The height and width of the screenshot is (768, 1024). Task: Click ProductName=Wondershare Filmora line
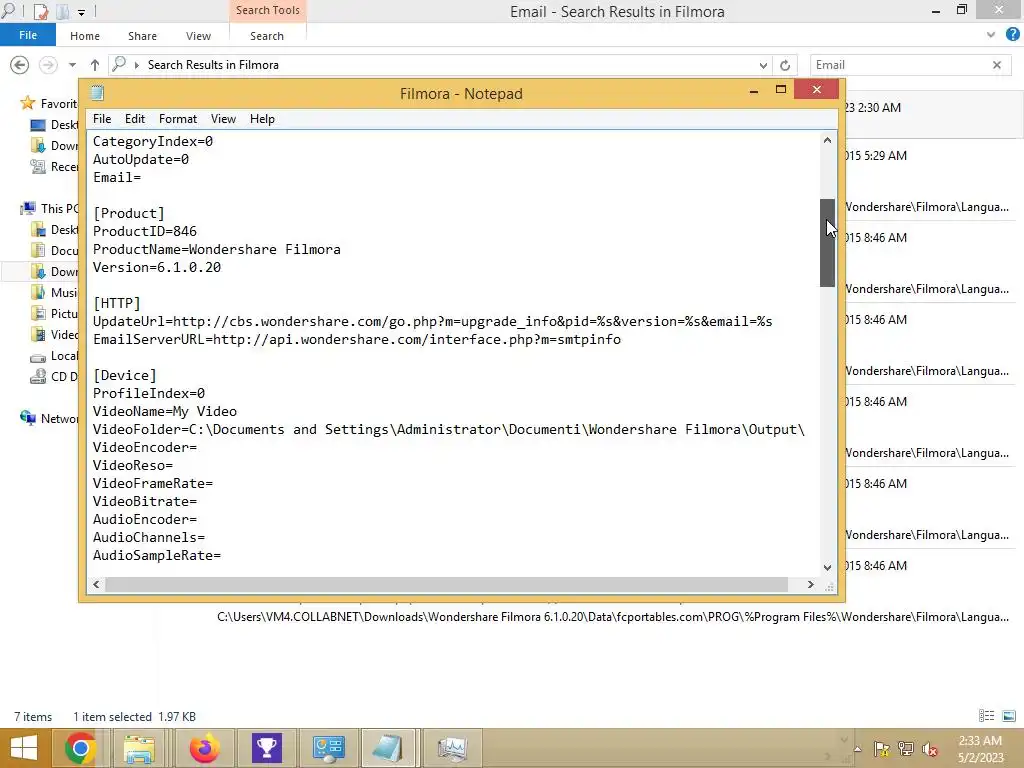216,249
